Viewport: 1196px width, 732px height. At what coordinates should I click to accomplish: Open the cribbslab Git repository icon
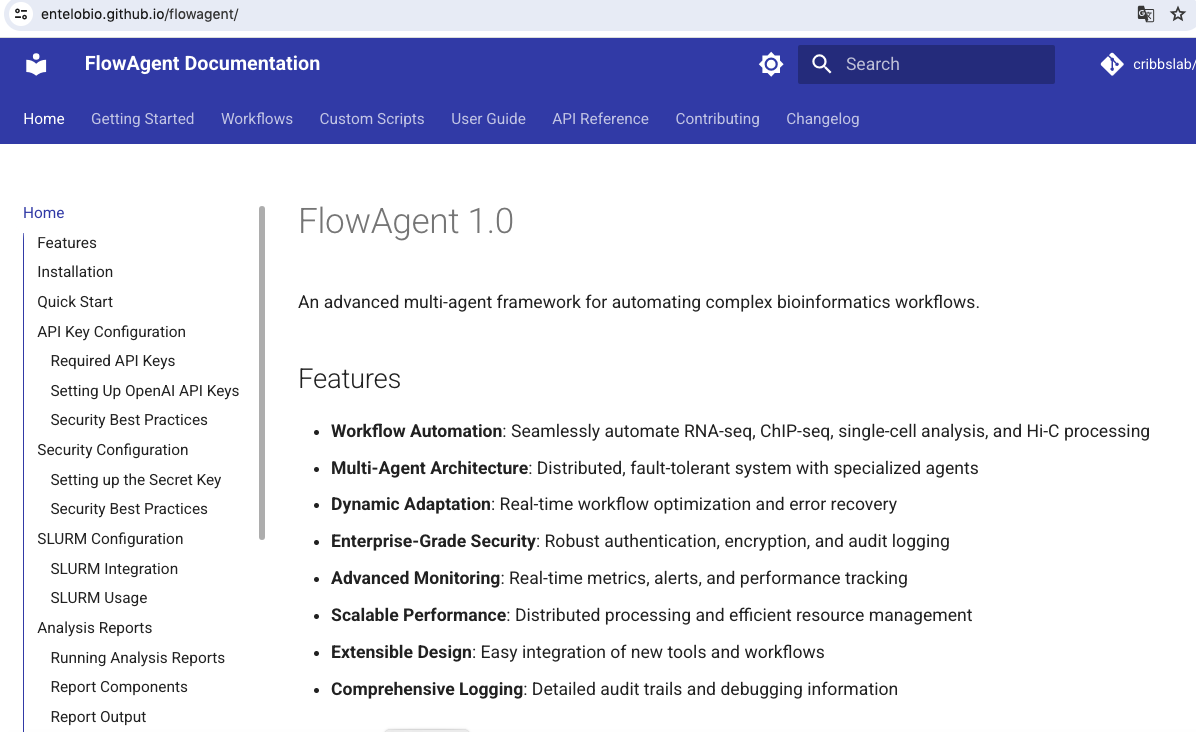click(x=1112, y=63)
